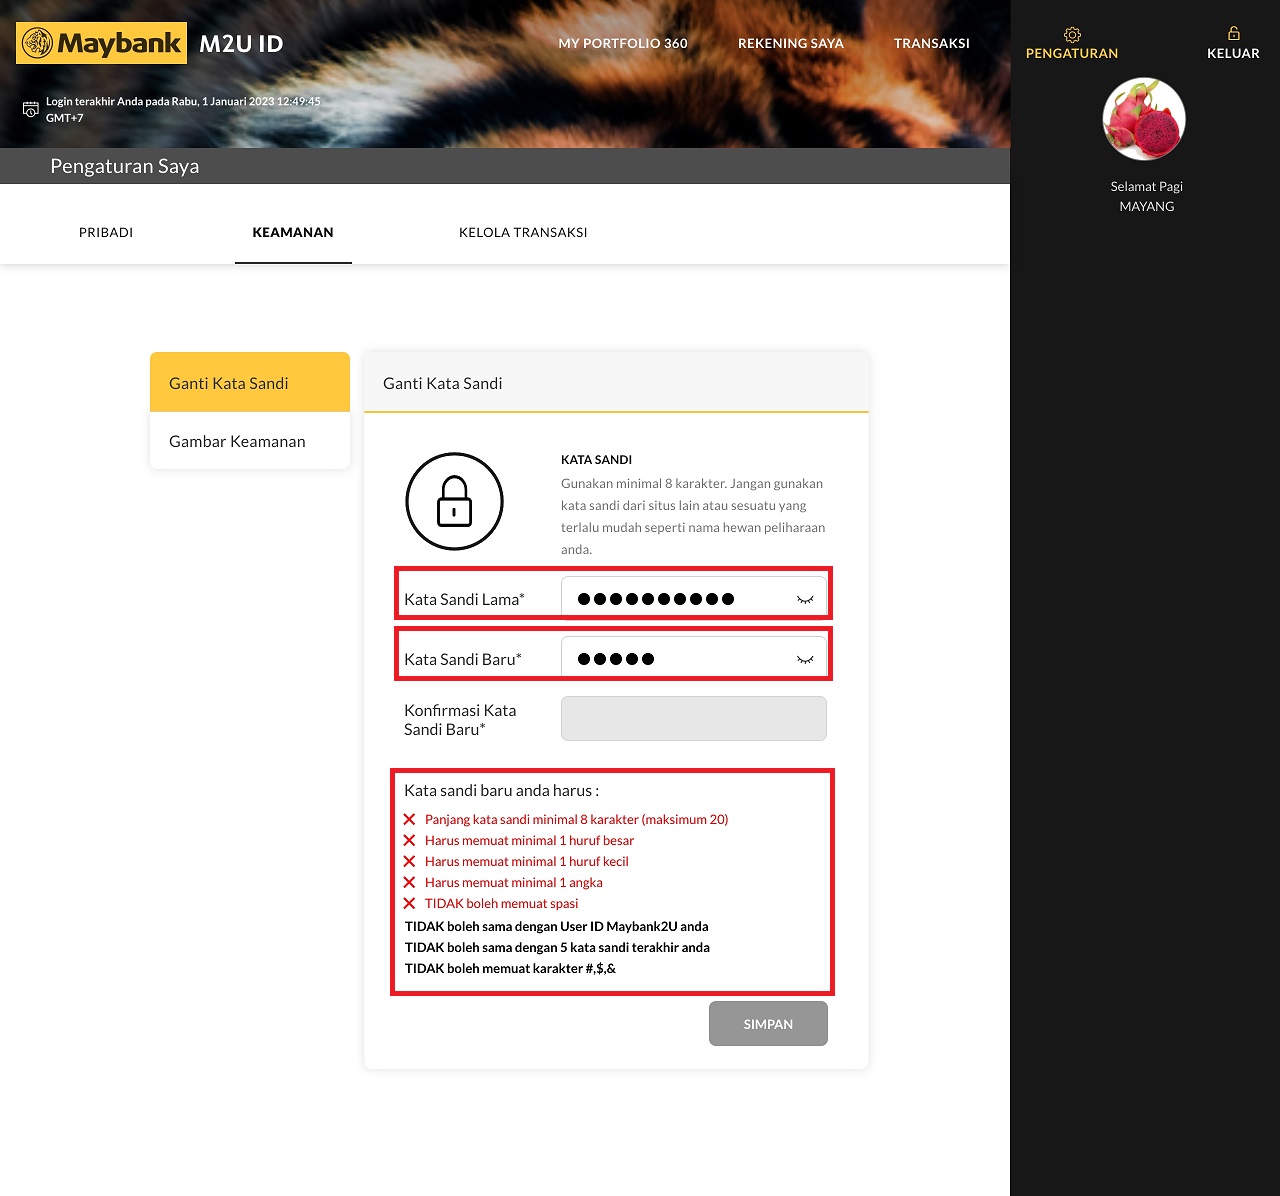Open Pengaturan gear icon
1280x1196 pixels.
point(1072,35)
